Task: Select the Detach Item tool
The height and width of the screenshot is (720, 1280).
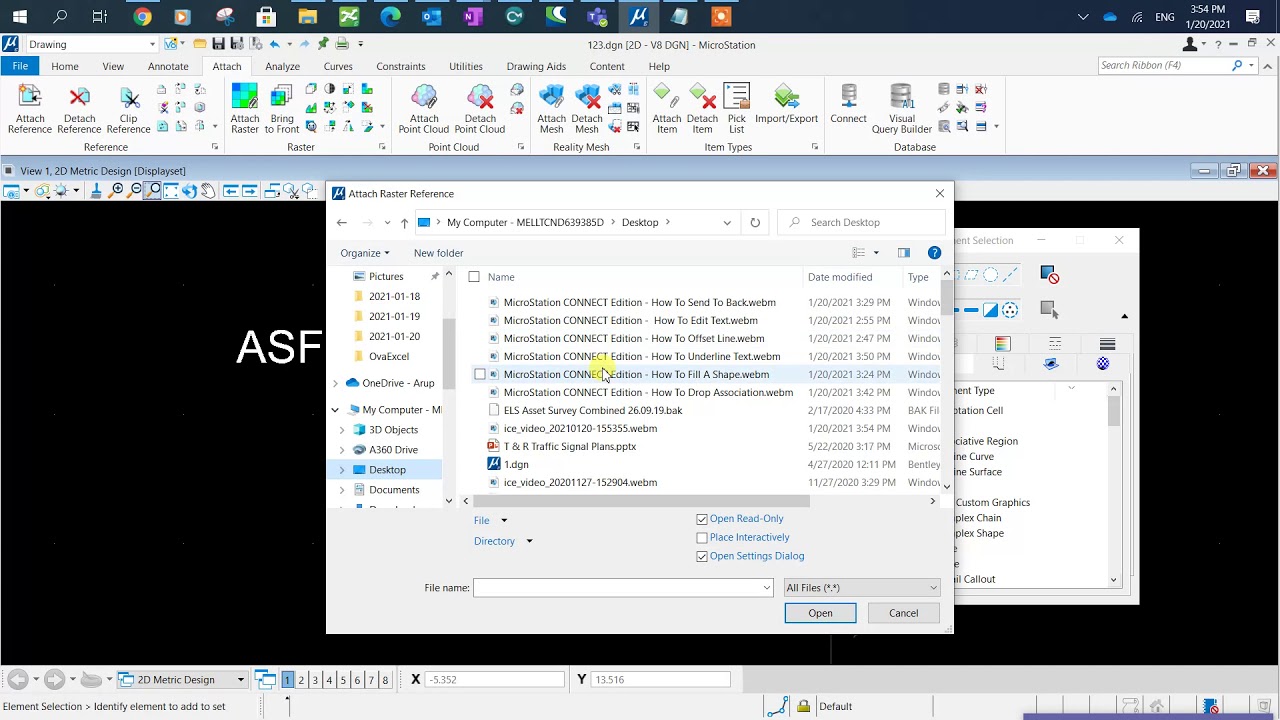Action: (x=702, y=109)
